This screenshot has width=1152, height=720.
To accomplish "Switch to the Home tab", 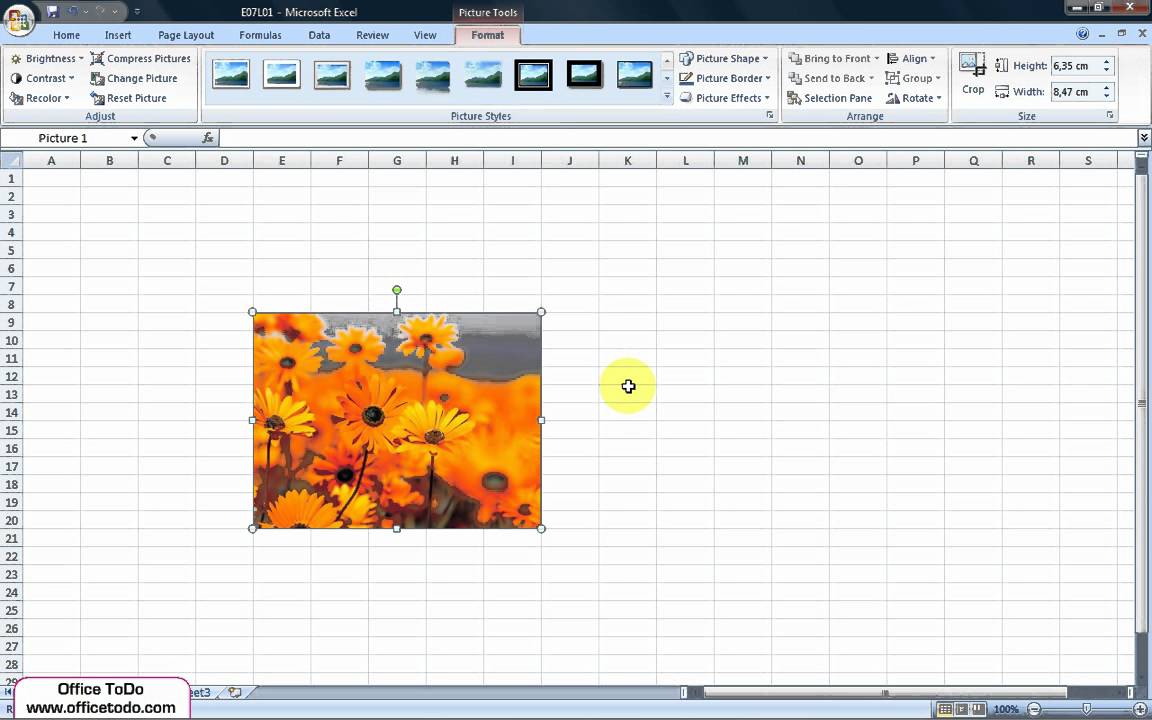I will click(66, 35).
